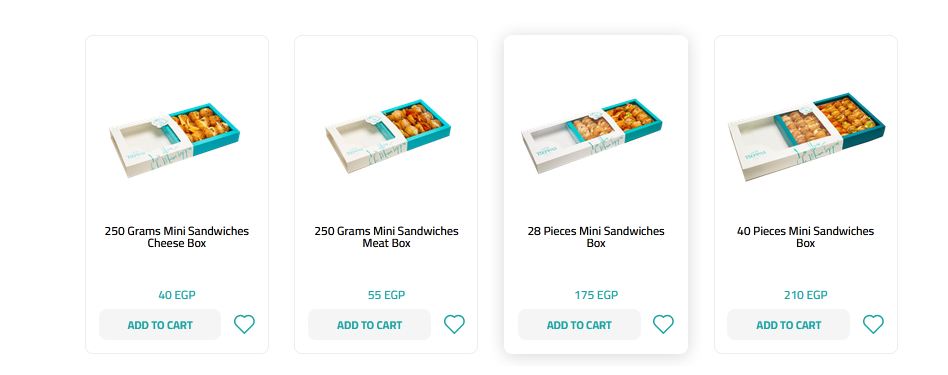Open 40 Pieces Mini Sandwiches Box title link
Viewport: 948px width, 375px height.
pos(805,237)
